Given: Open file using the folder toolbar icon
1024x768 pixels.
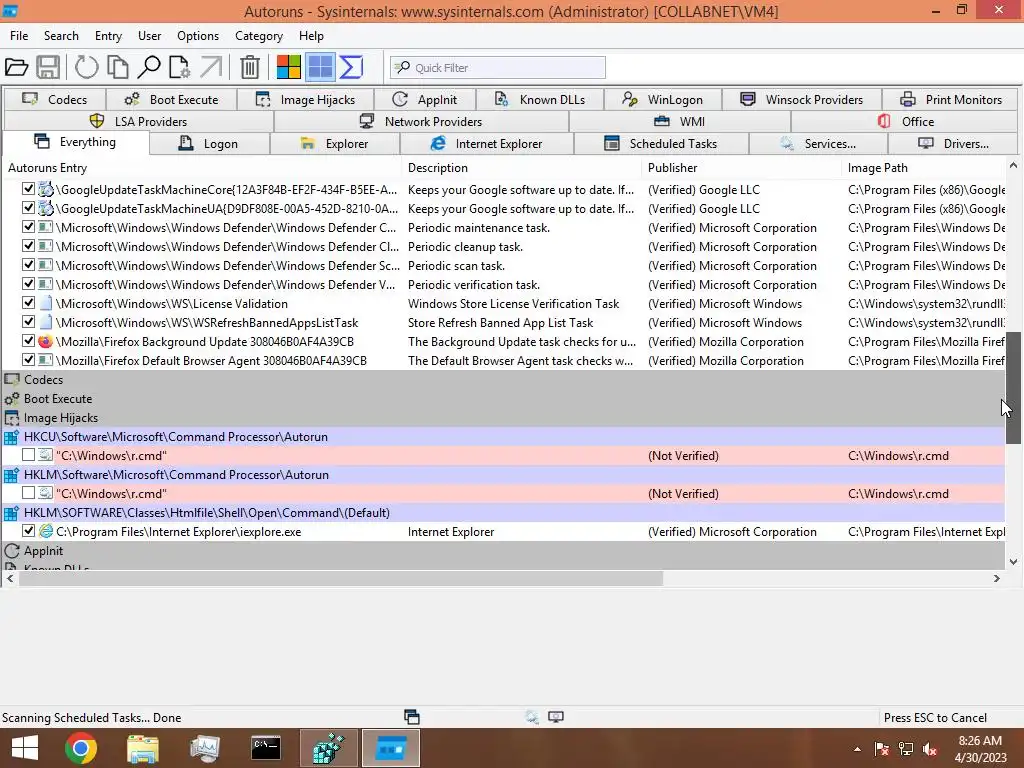Looking at the screenshot, I should [x=16, y=67].
